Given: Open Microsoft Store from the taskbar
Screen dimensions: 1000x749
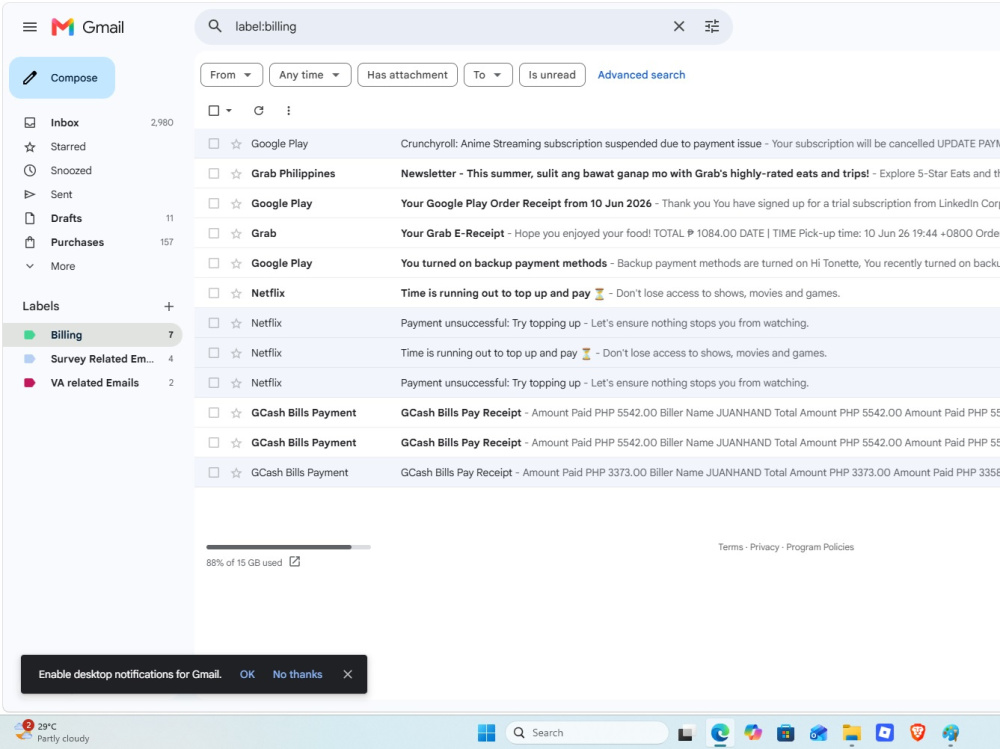Looking at the screenshot, I should tap(786, 733).
